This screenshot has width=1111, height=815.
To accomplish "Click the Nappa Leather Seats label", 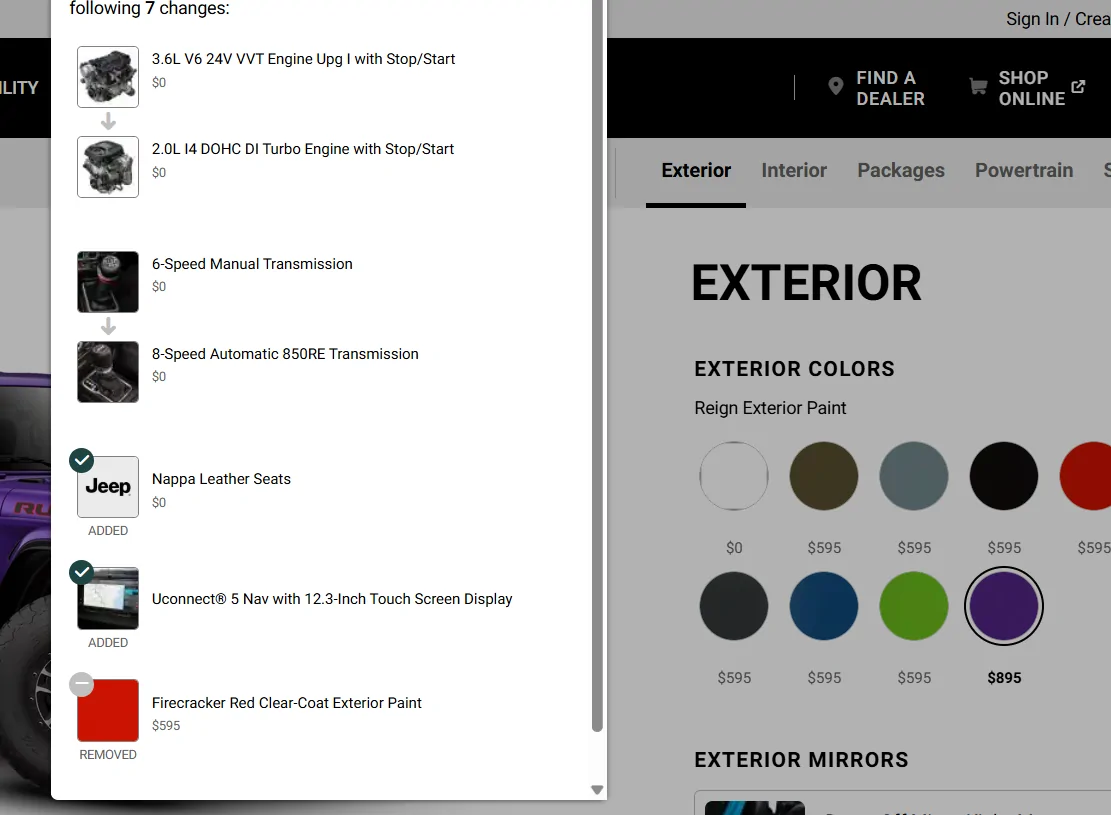I will (x=221, y=479).
